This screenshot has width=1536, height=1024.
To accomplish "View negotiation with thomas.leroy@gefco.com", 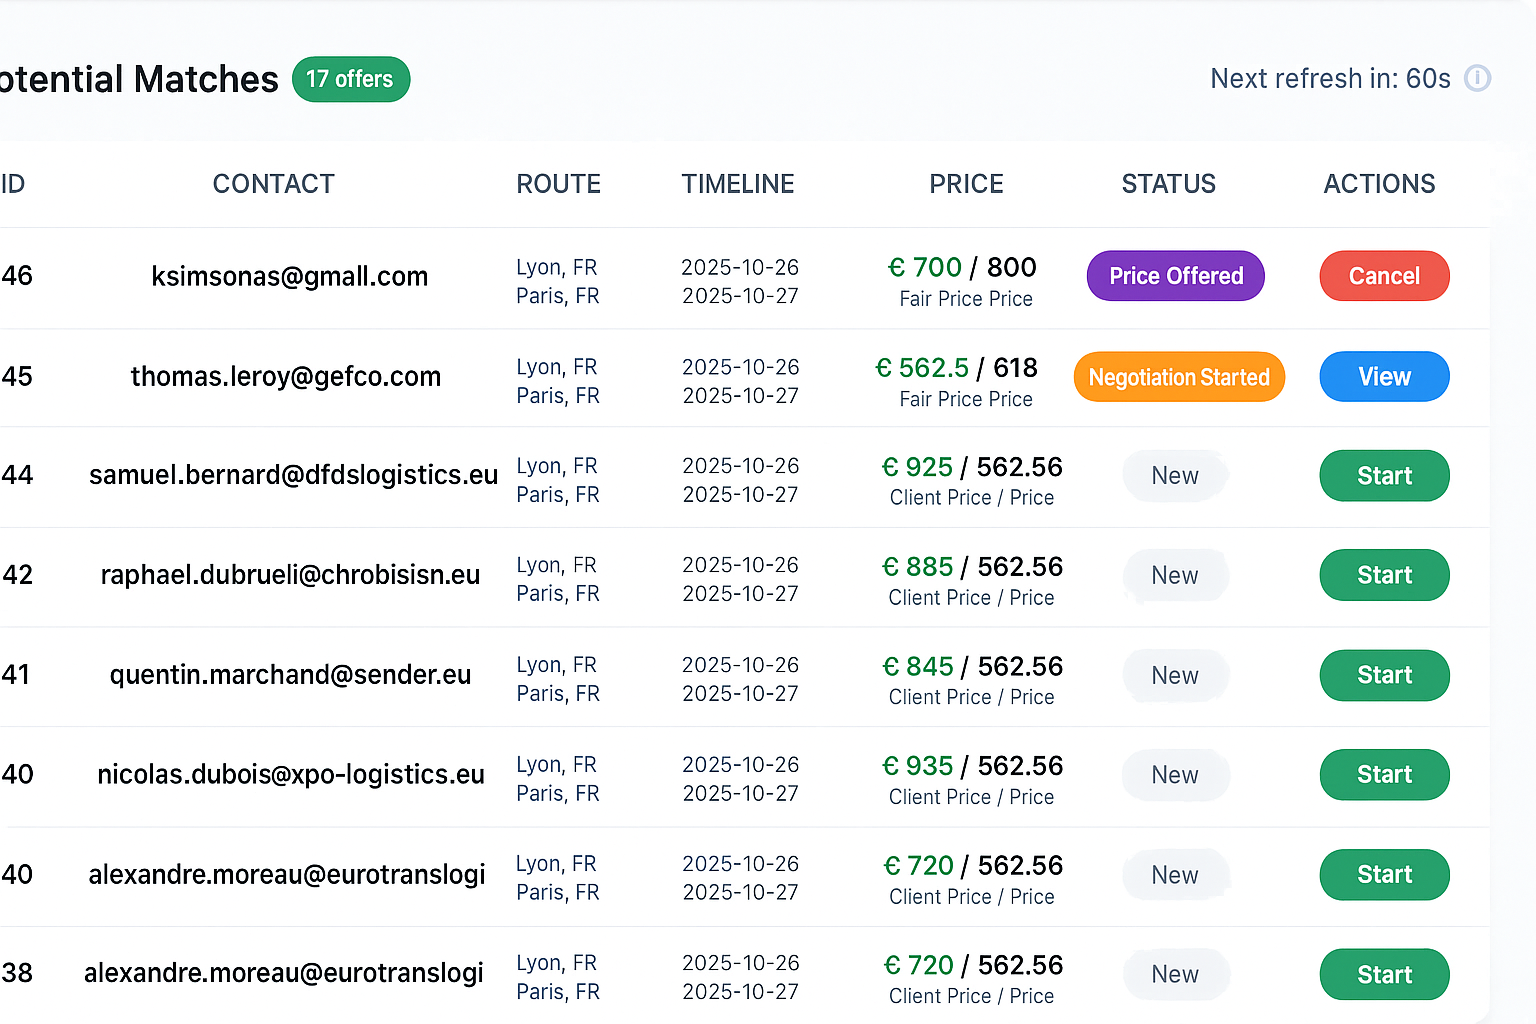I will click(x=1384, y=377).
